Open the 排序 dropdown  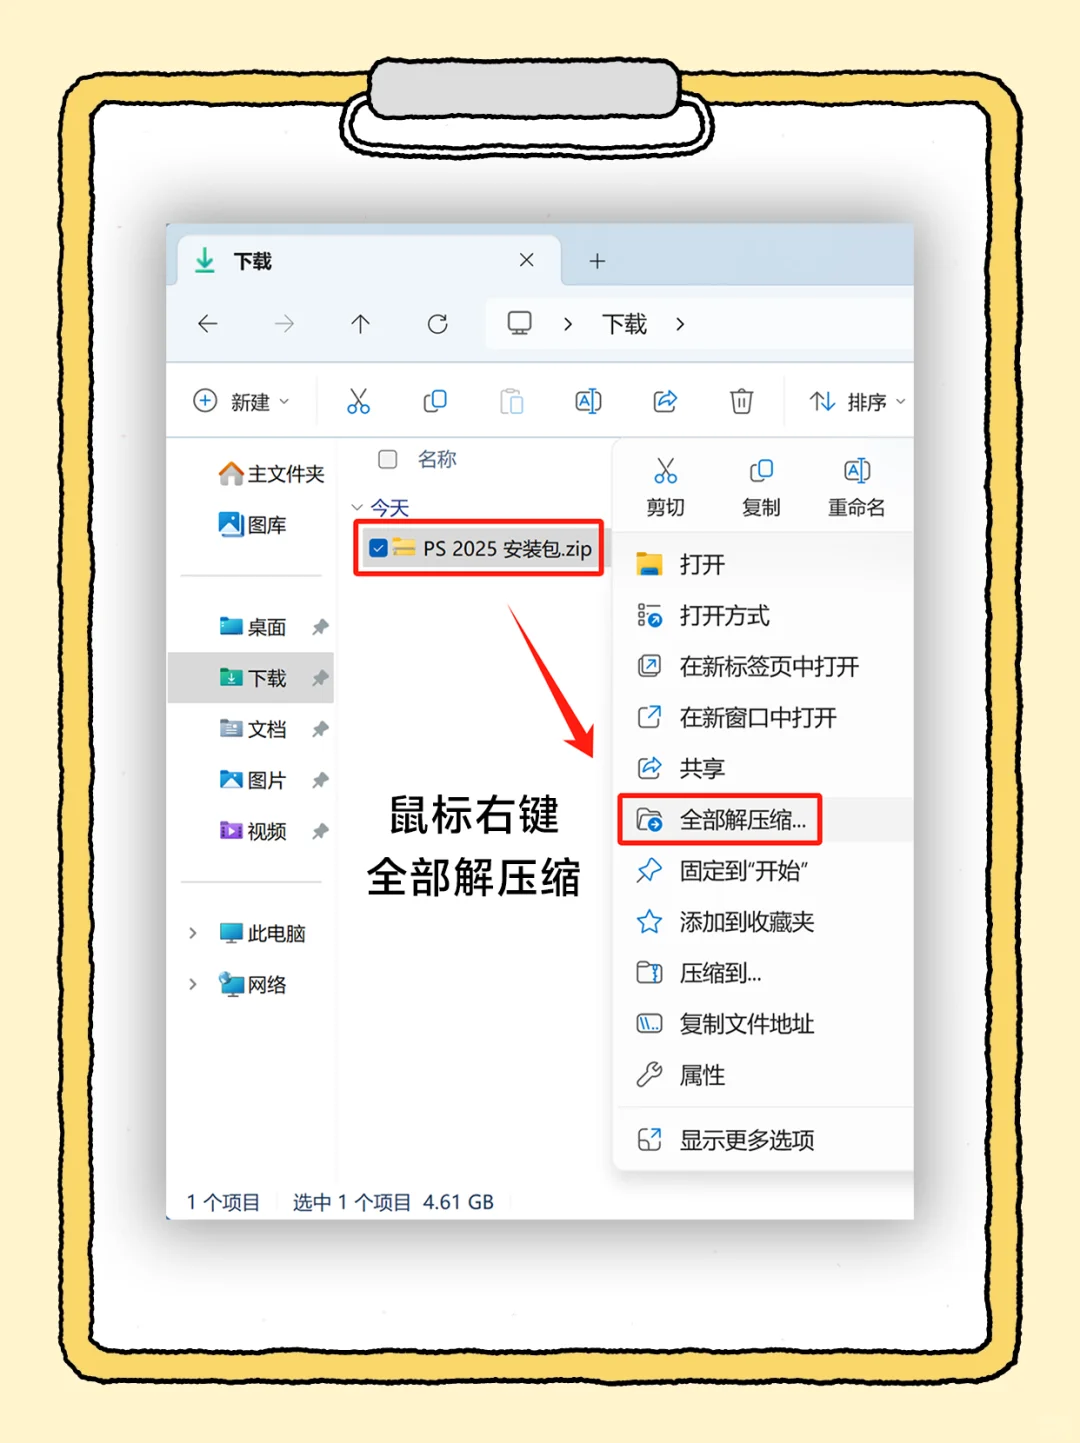(857, 402)
